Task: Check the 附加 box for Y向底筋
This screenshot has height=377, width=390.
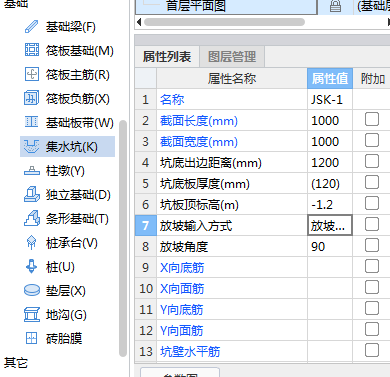Action: tap(372, 308)
